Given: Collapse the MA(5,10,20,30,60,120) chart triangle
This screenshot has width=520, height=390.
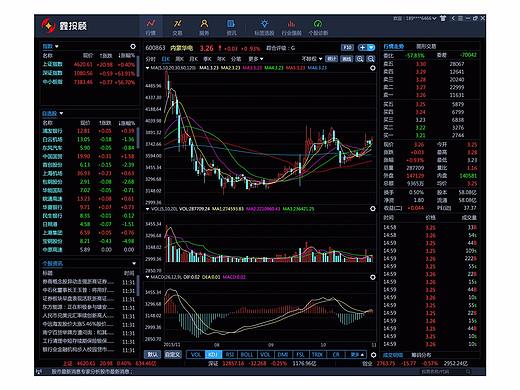Looking at the screenshot, I should [147, 68].
